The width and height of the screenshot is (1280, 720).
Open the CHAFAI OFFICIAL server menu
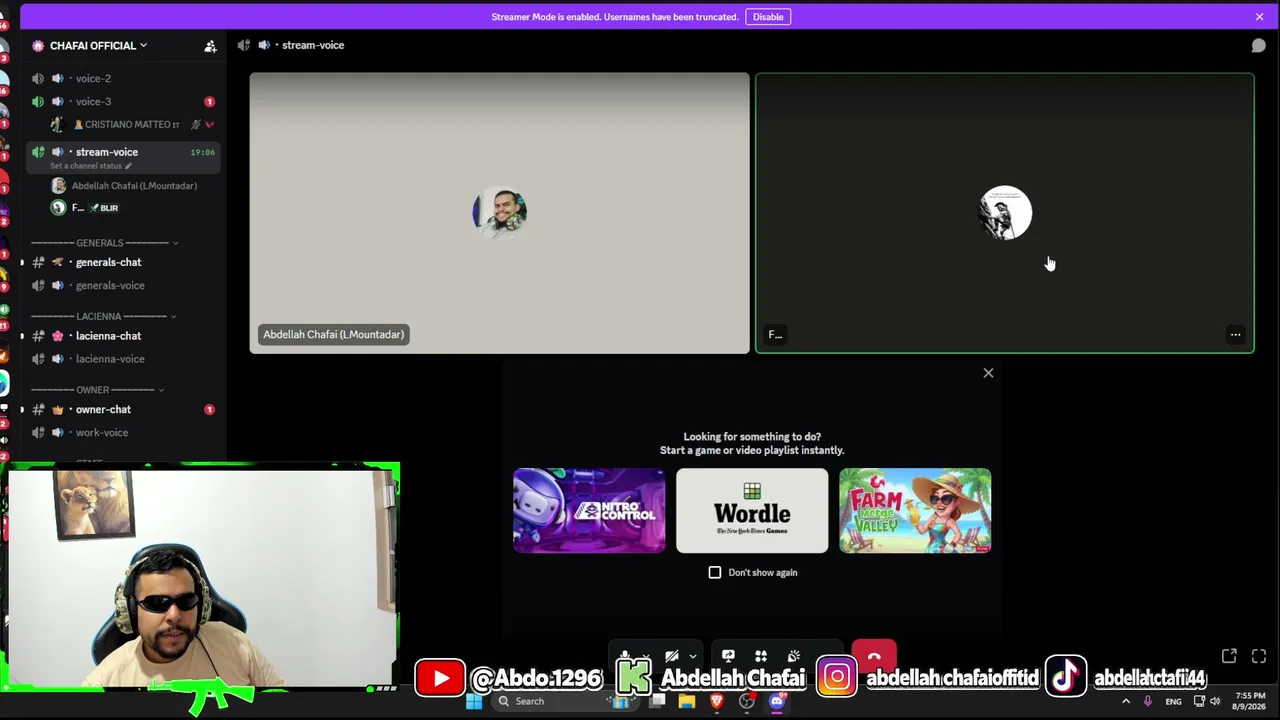coord(92,46)
